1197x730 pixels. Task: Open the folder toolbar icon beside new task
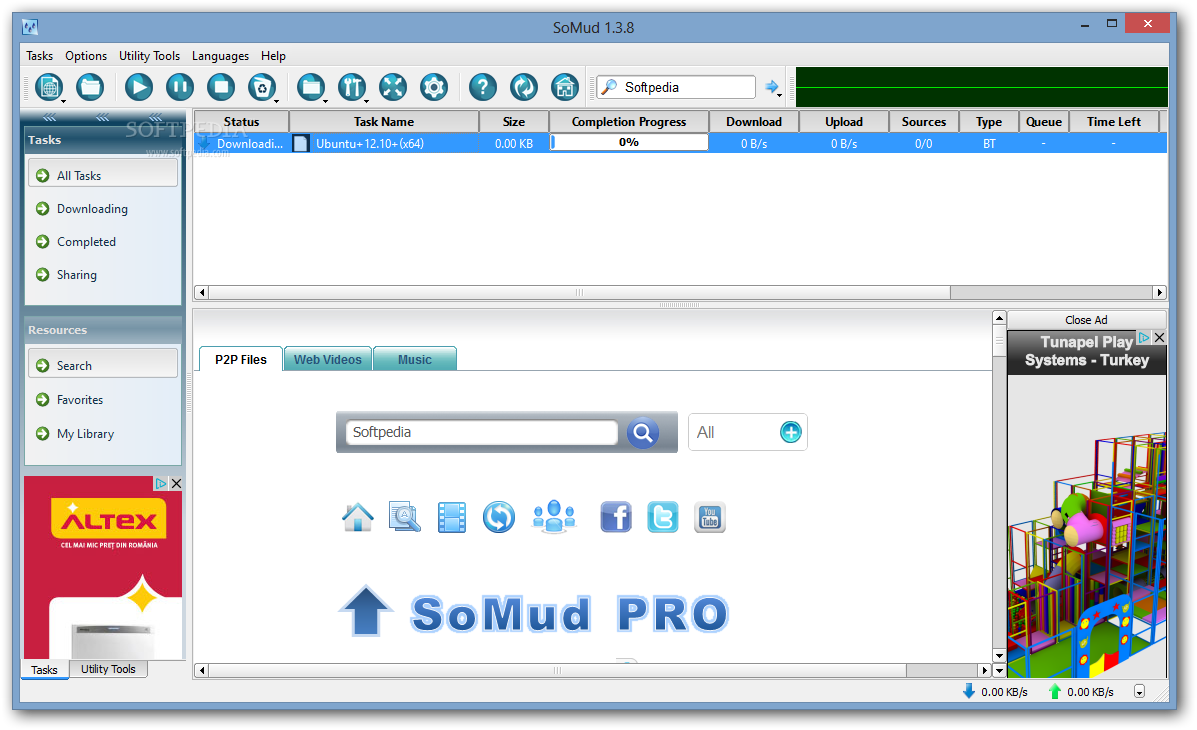(x=90, y=87)
